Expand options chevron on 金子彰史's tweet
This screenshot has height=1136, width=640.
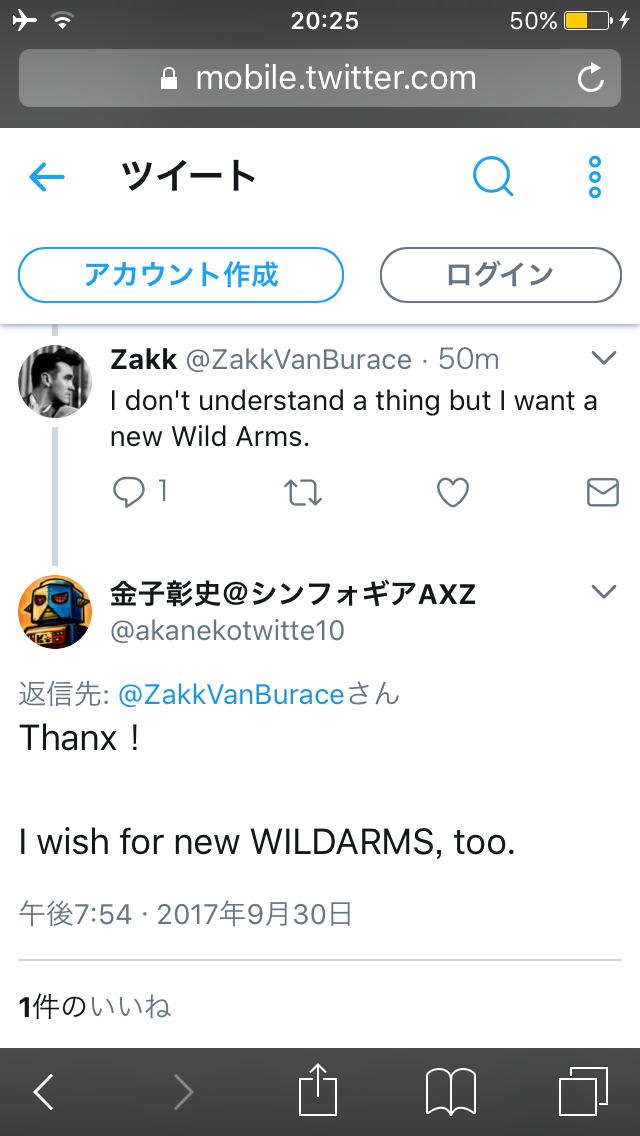click(x=604, y=592)
